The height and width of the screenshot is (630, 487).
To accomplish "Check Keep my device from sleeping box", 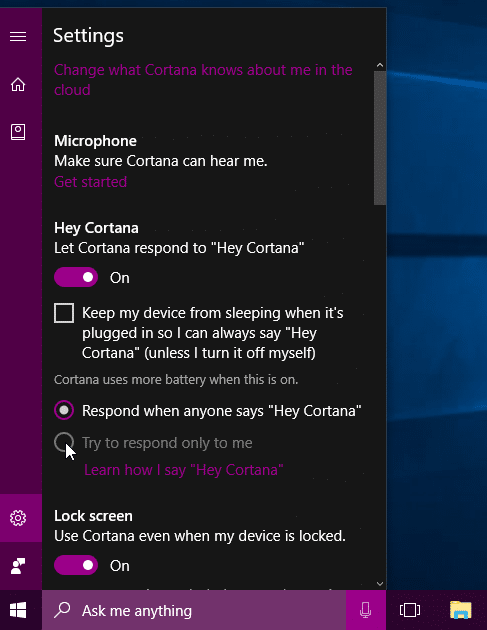I will pos(64,313).
